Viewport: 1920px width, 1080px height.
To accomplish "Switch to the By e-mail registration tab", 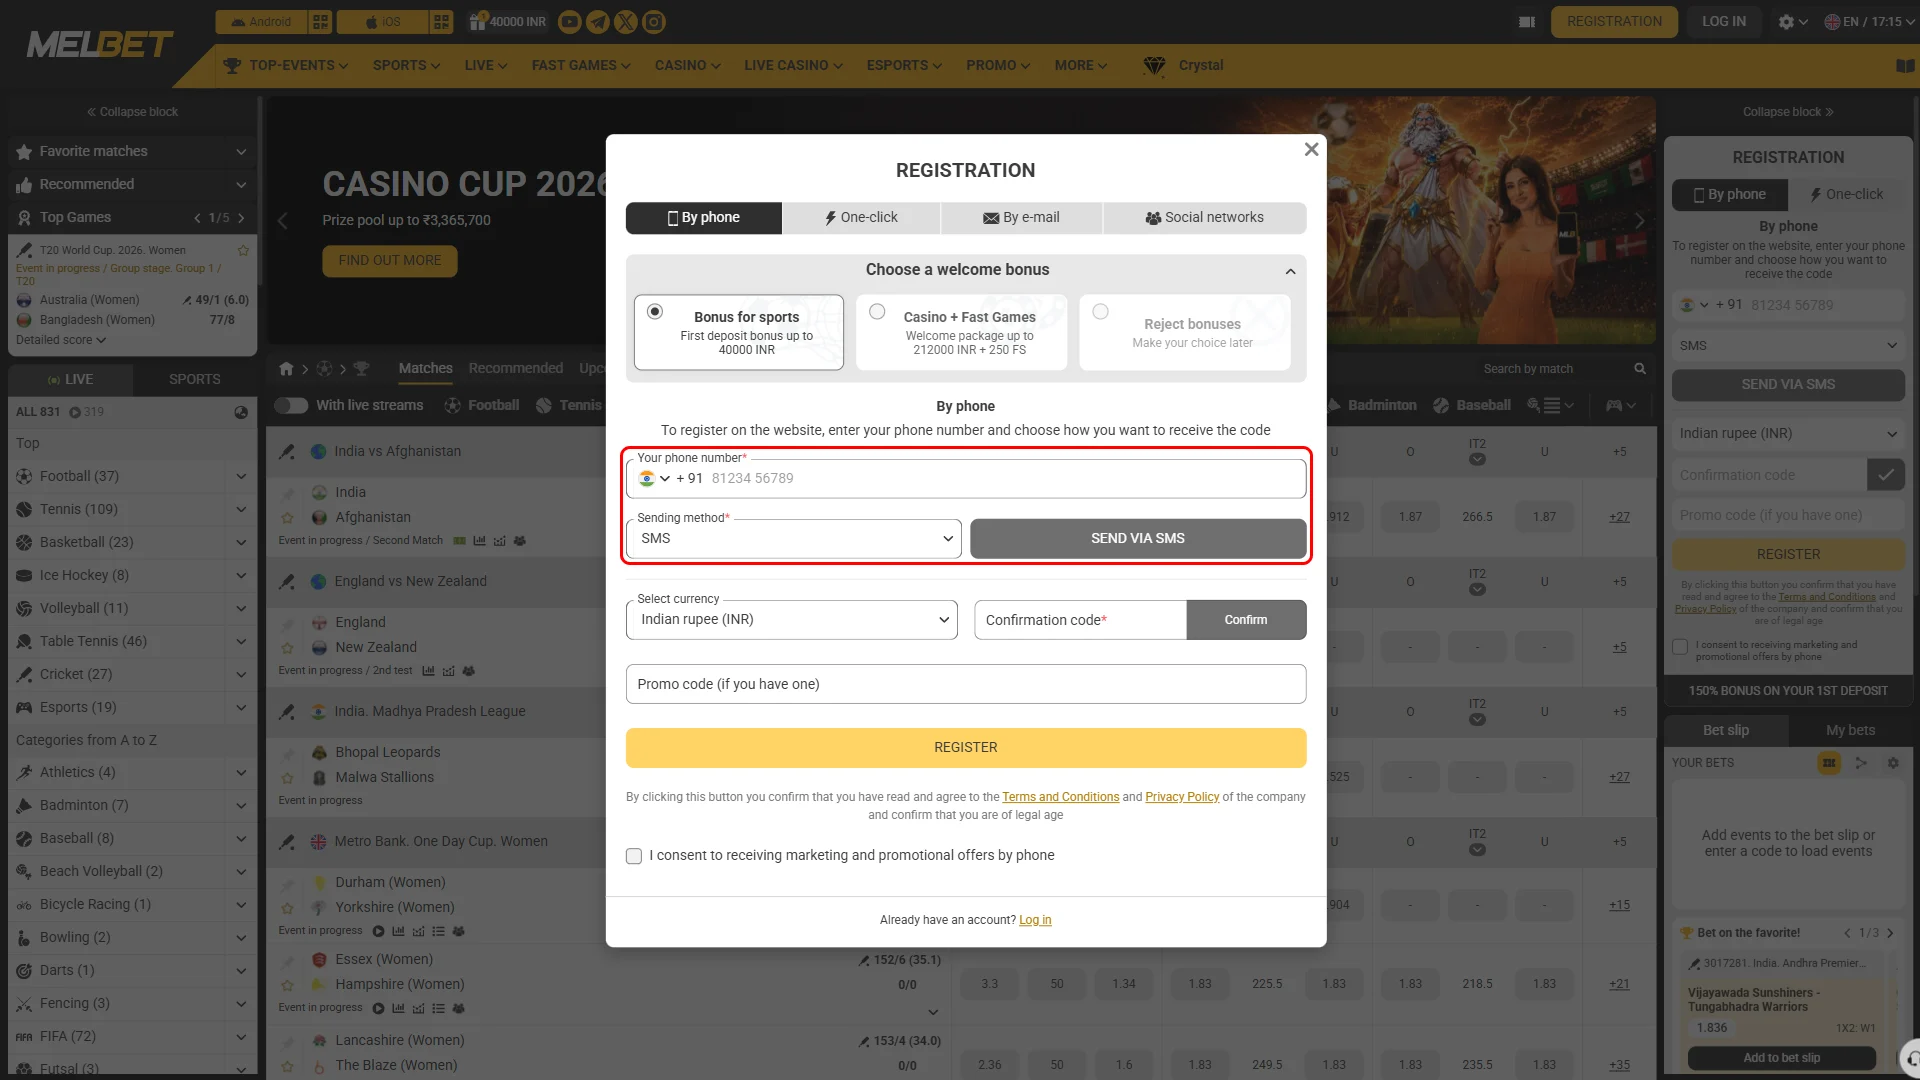I will coord(1022,218).
